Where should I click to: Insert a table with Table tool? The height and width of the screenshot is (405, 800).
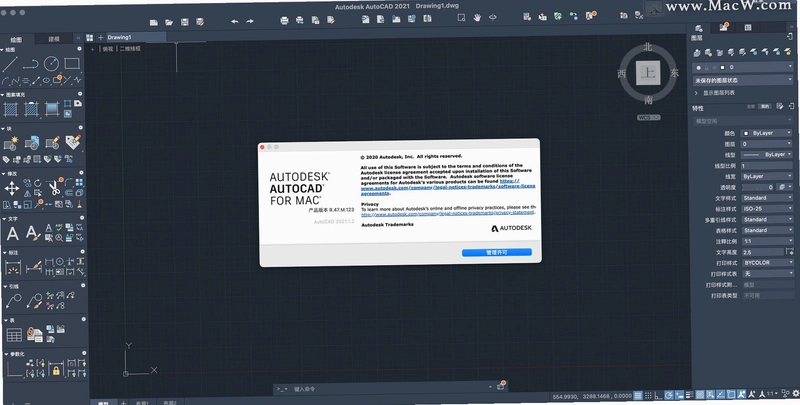click(14, 335)
